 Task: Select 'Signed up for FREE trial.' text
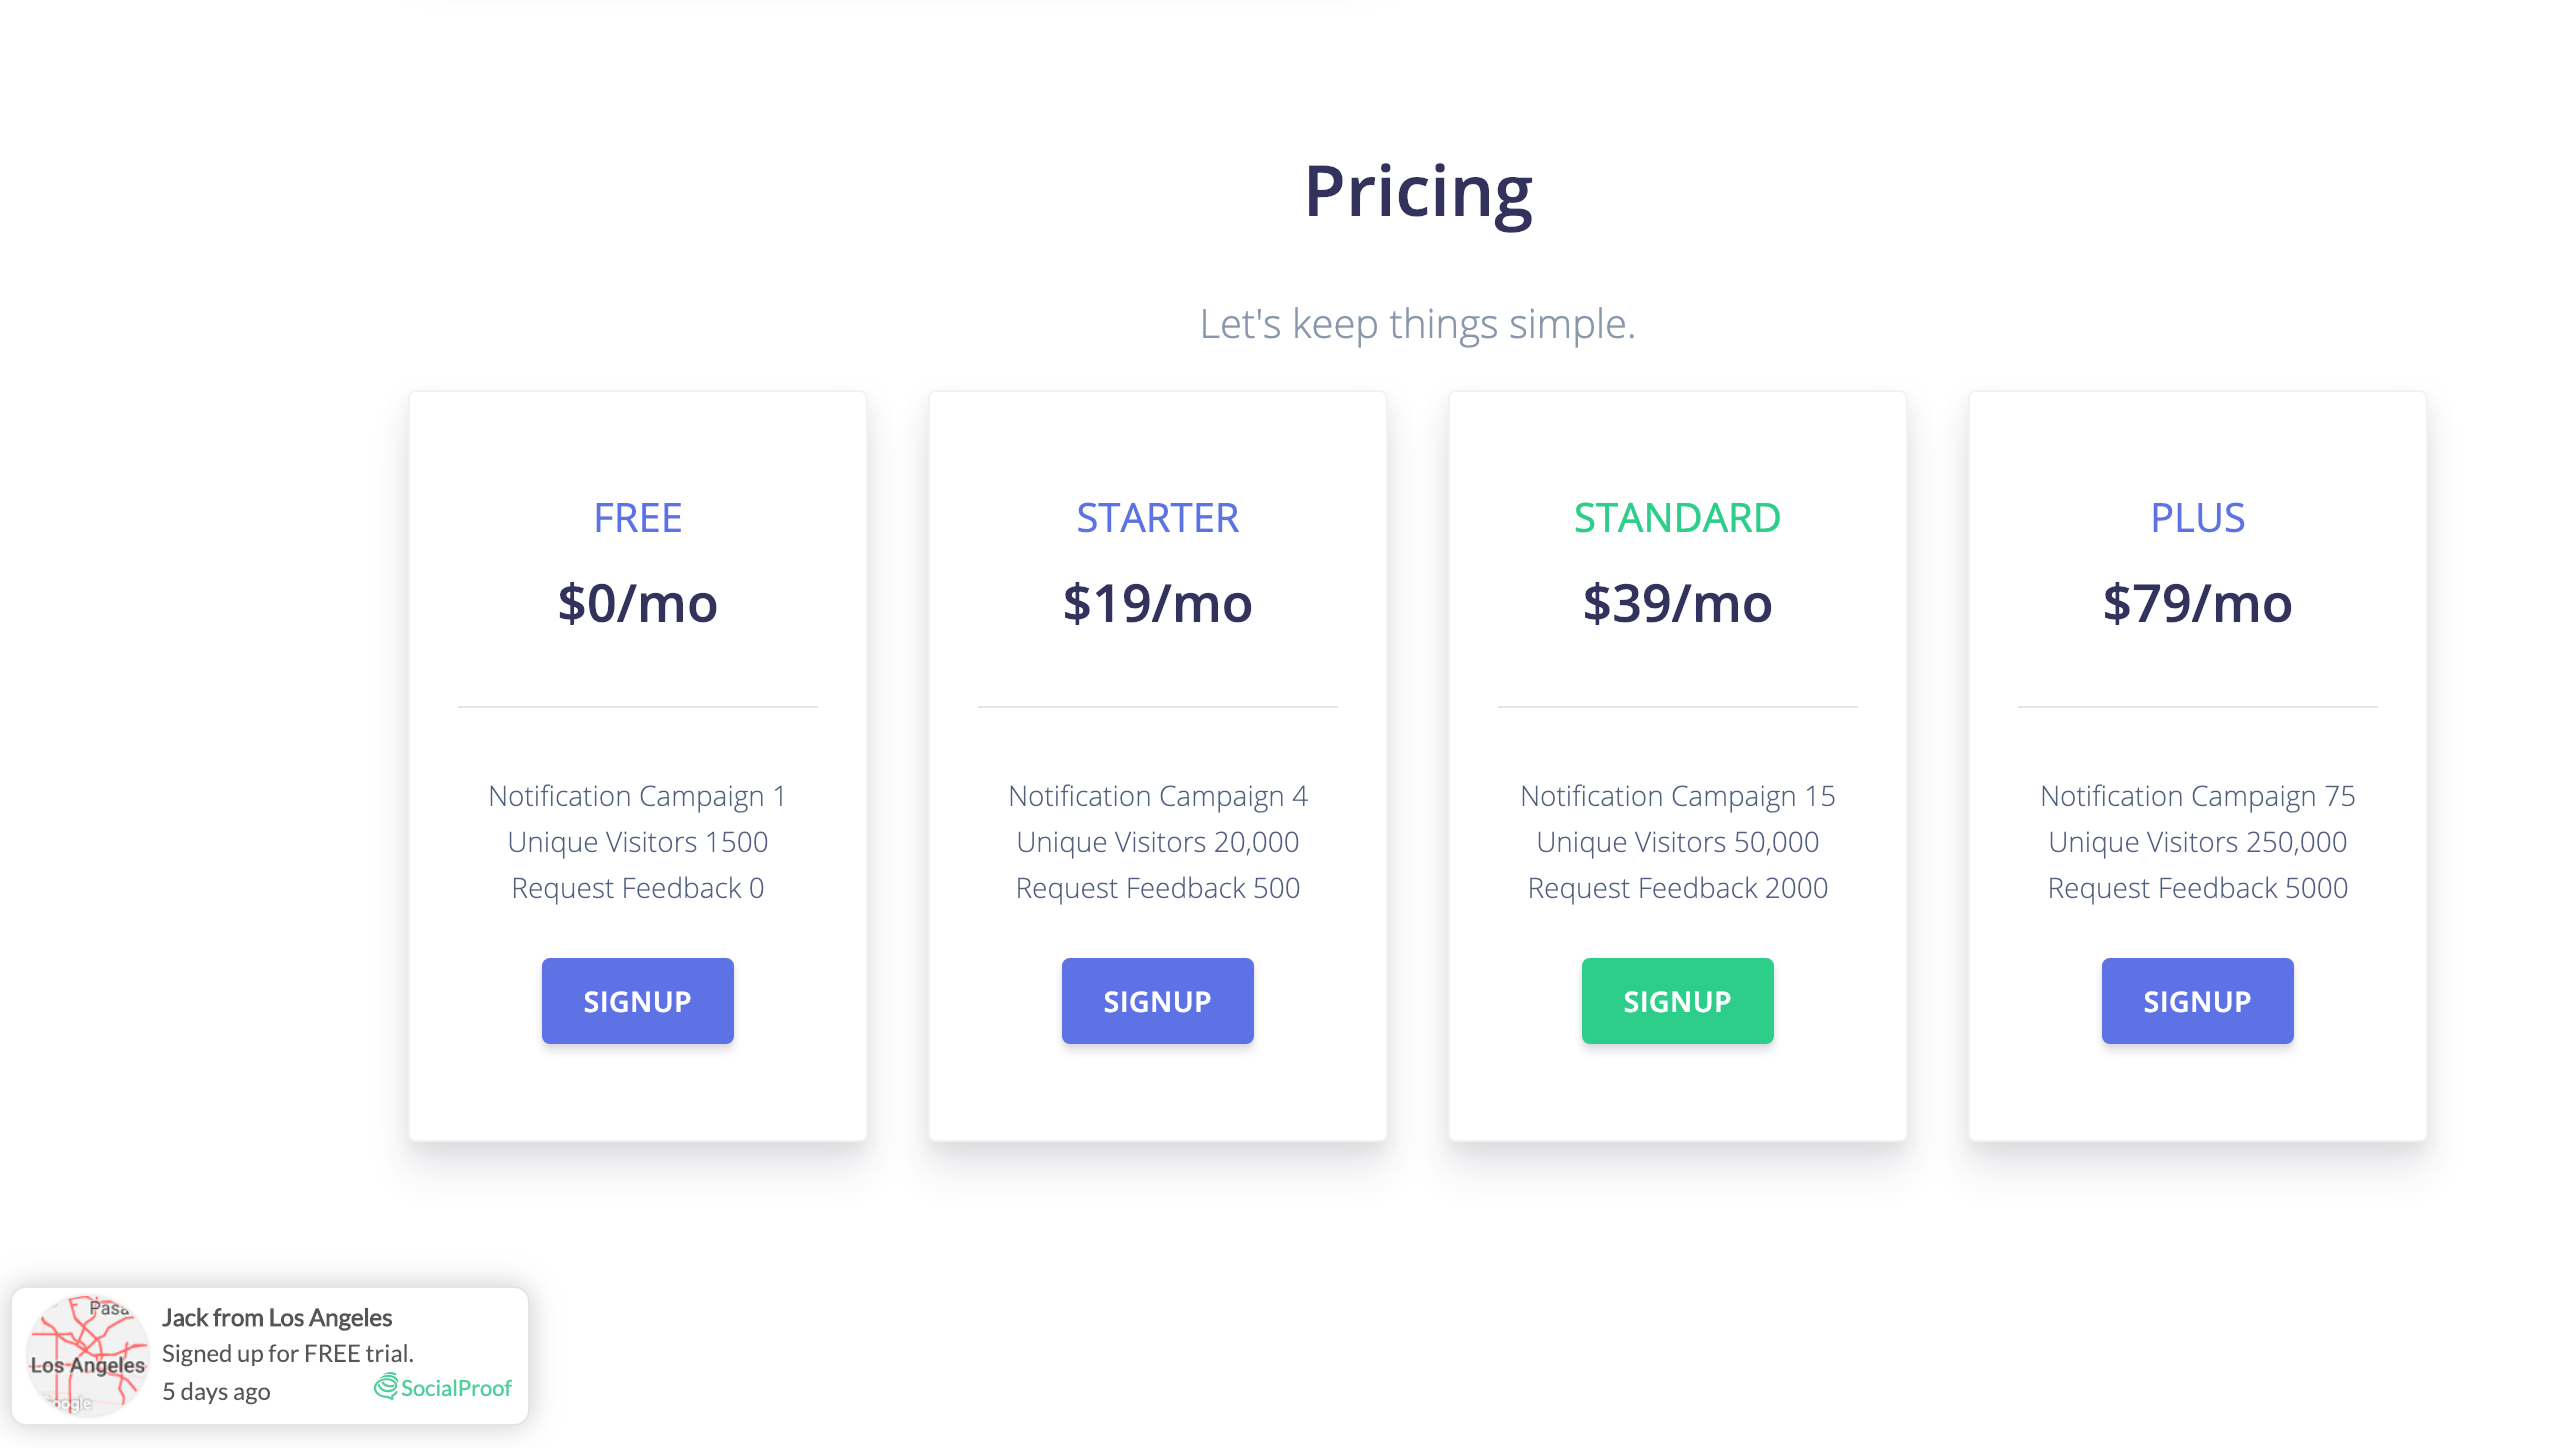click(x=288, y=1353)
